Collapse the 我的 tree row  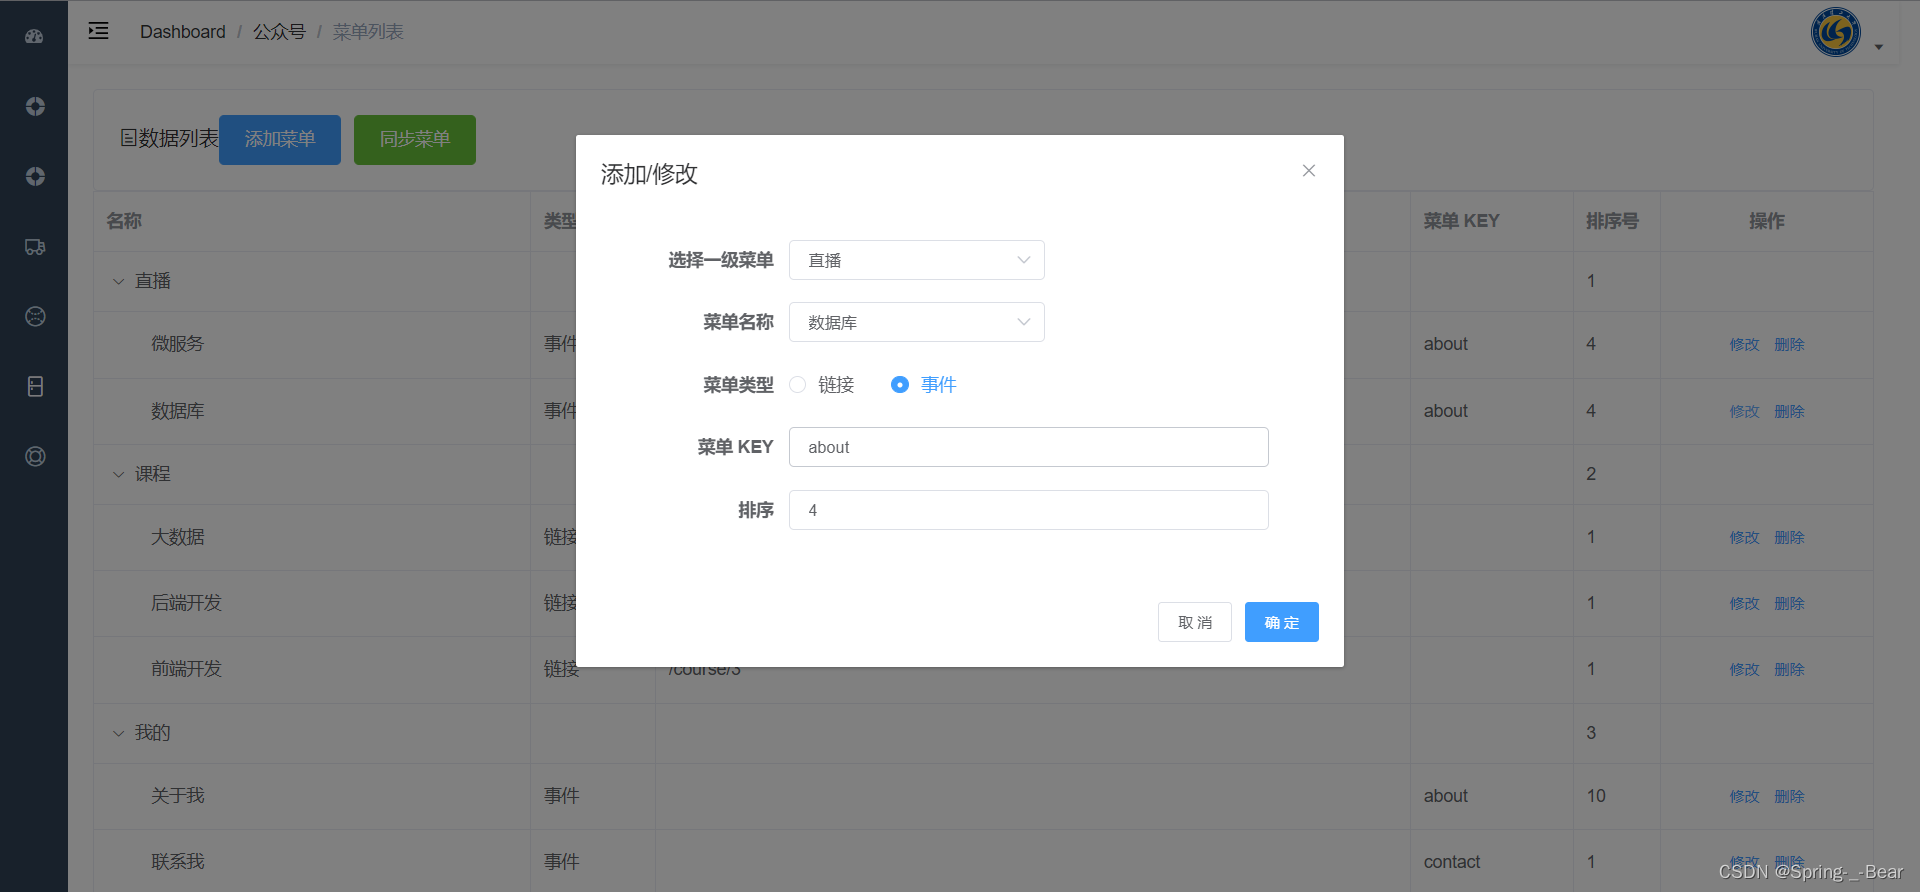119,733
